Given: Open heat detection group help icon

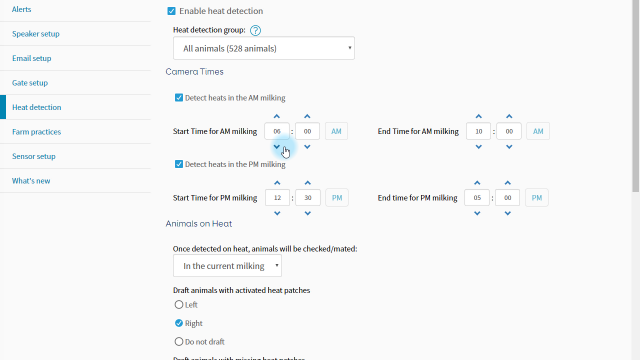Looking at the screenshot, I should (255, 30).
